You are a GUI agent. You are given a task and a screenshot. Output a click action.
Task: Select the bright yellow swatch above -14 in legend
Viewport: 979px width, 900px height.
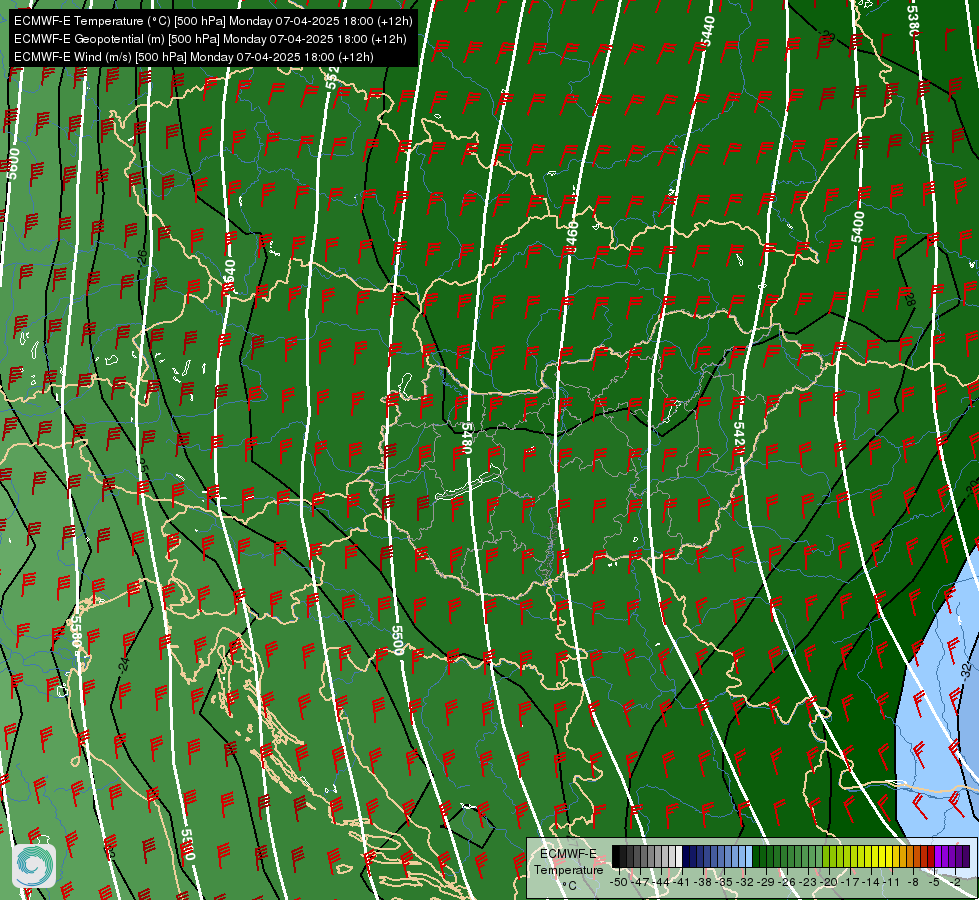pyautogui.click(x=875, y=856)
